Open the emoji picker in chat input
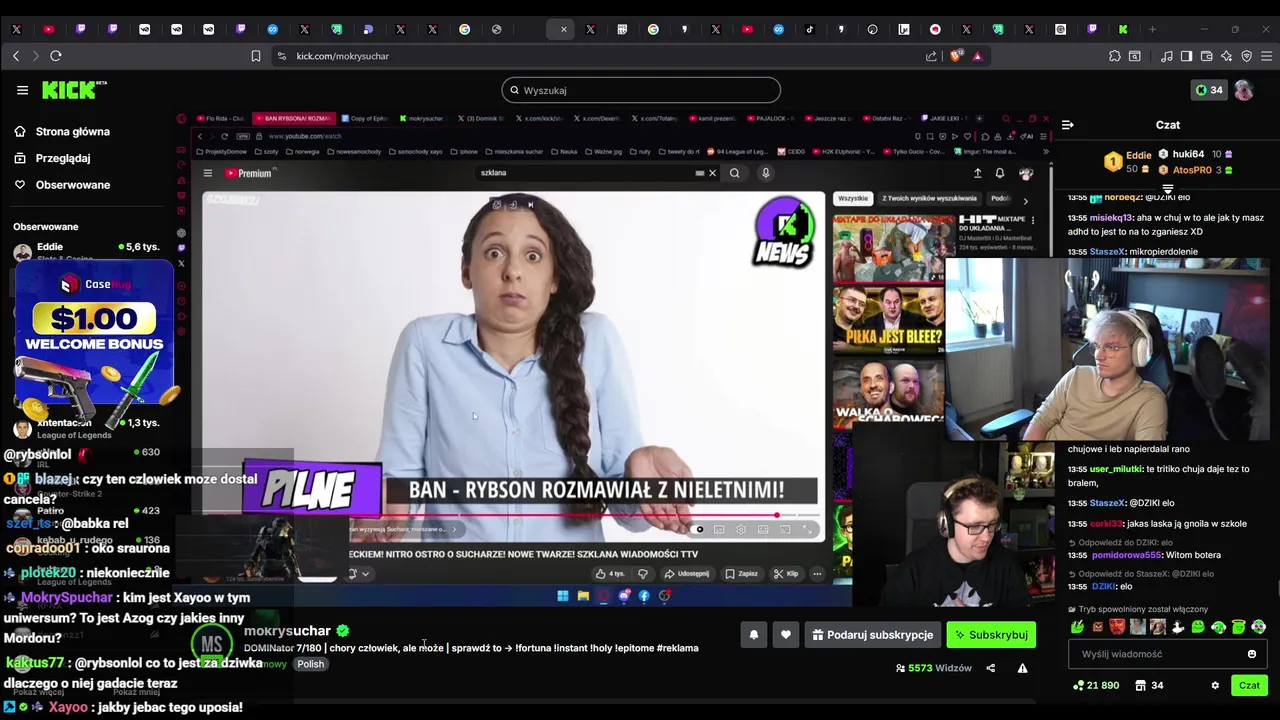 tap(1251, 654)
